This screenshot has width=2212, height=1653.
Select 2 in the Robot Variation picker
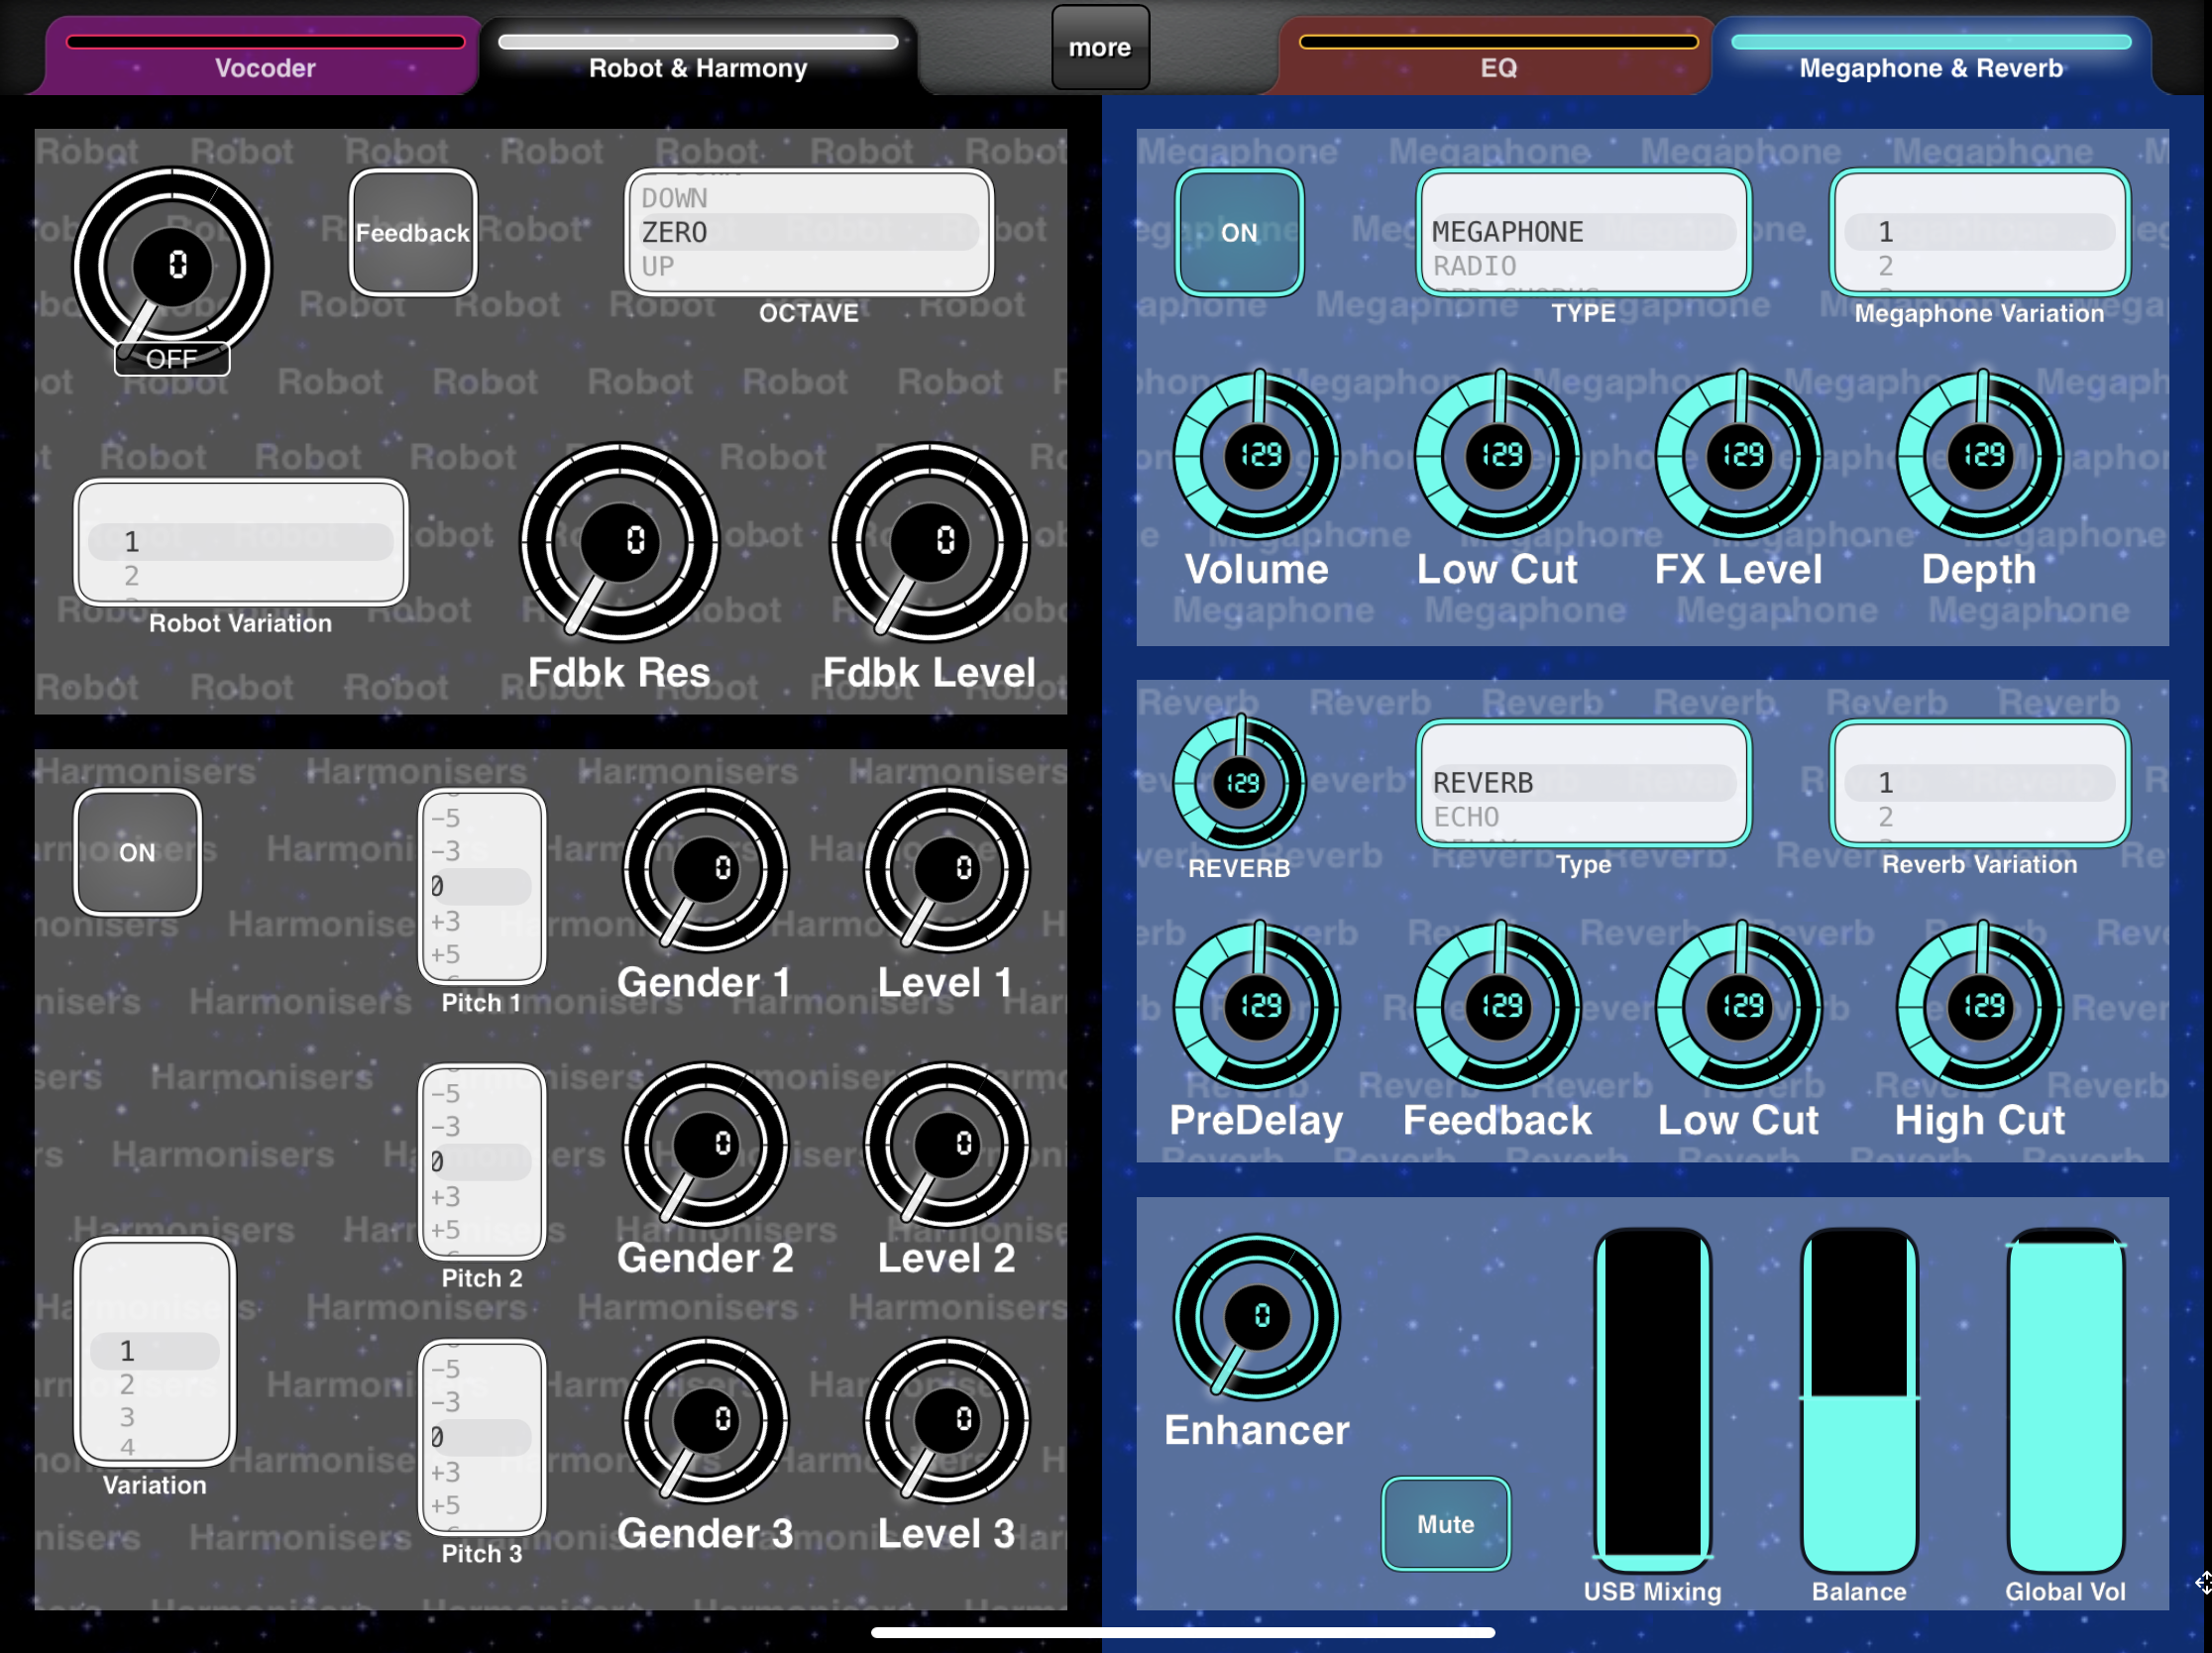(x=131, y=576)
